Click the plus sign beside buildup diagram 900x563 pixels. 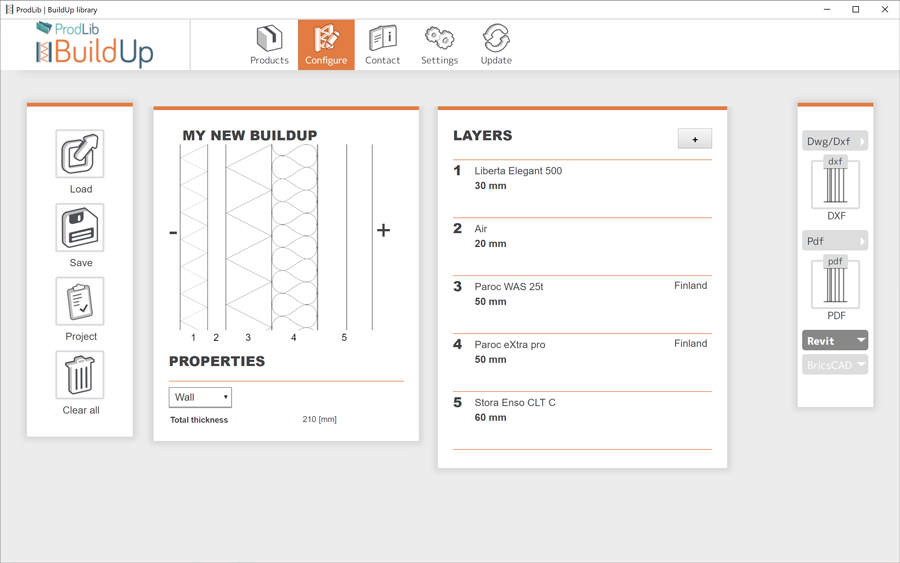tap(383, 230)
